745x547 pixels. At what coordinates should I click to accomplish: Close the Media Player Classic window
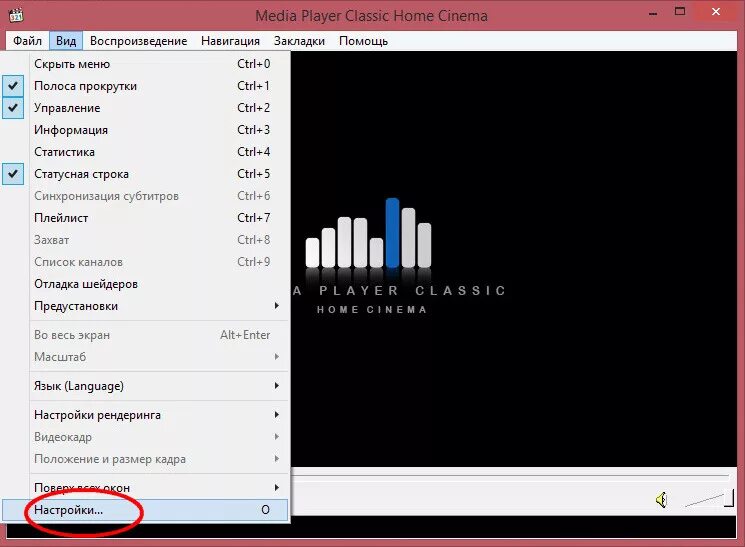point(716,12)
